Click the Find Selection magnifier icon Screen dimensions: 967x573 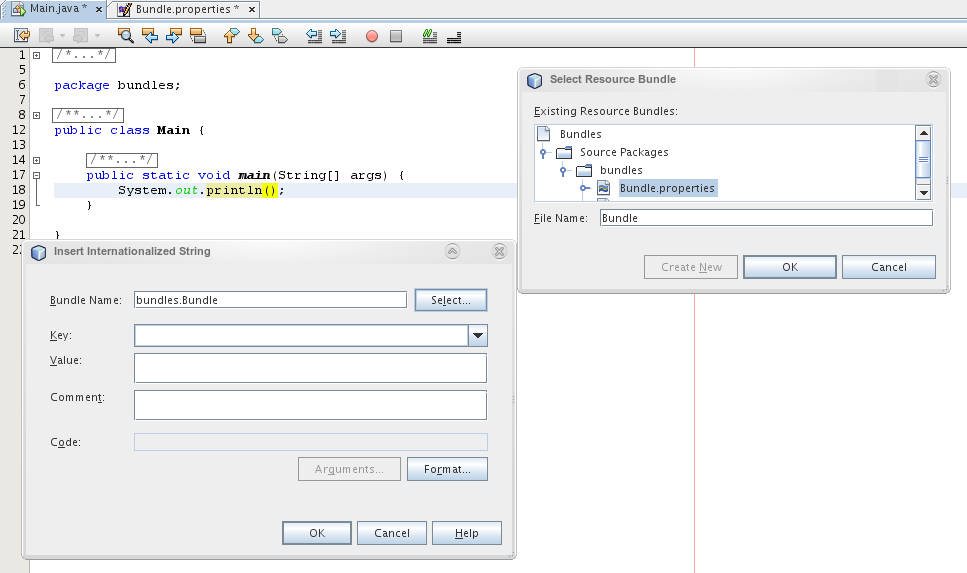tap(125, 36)
